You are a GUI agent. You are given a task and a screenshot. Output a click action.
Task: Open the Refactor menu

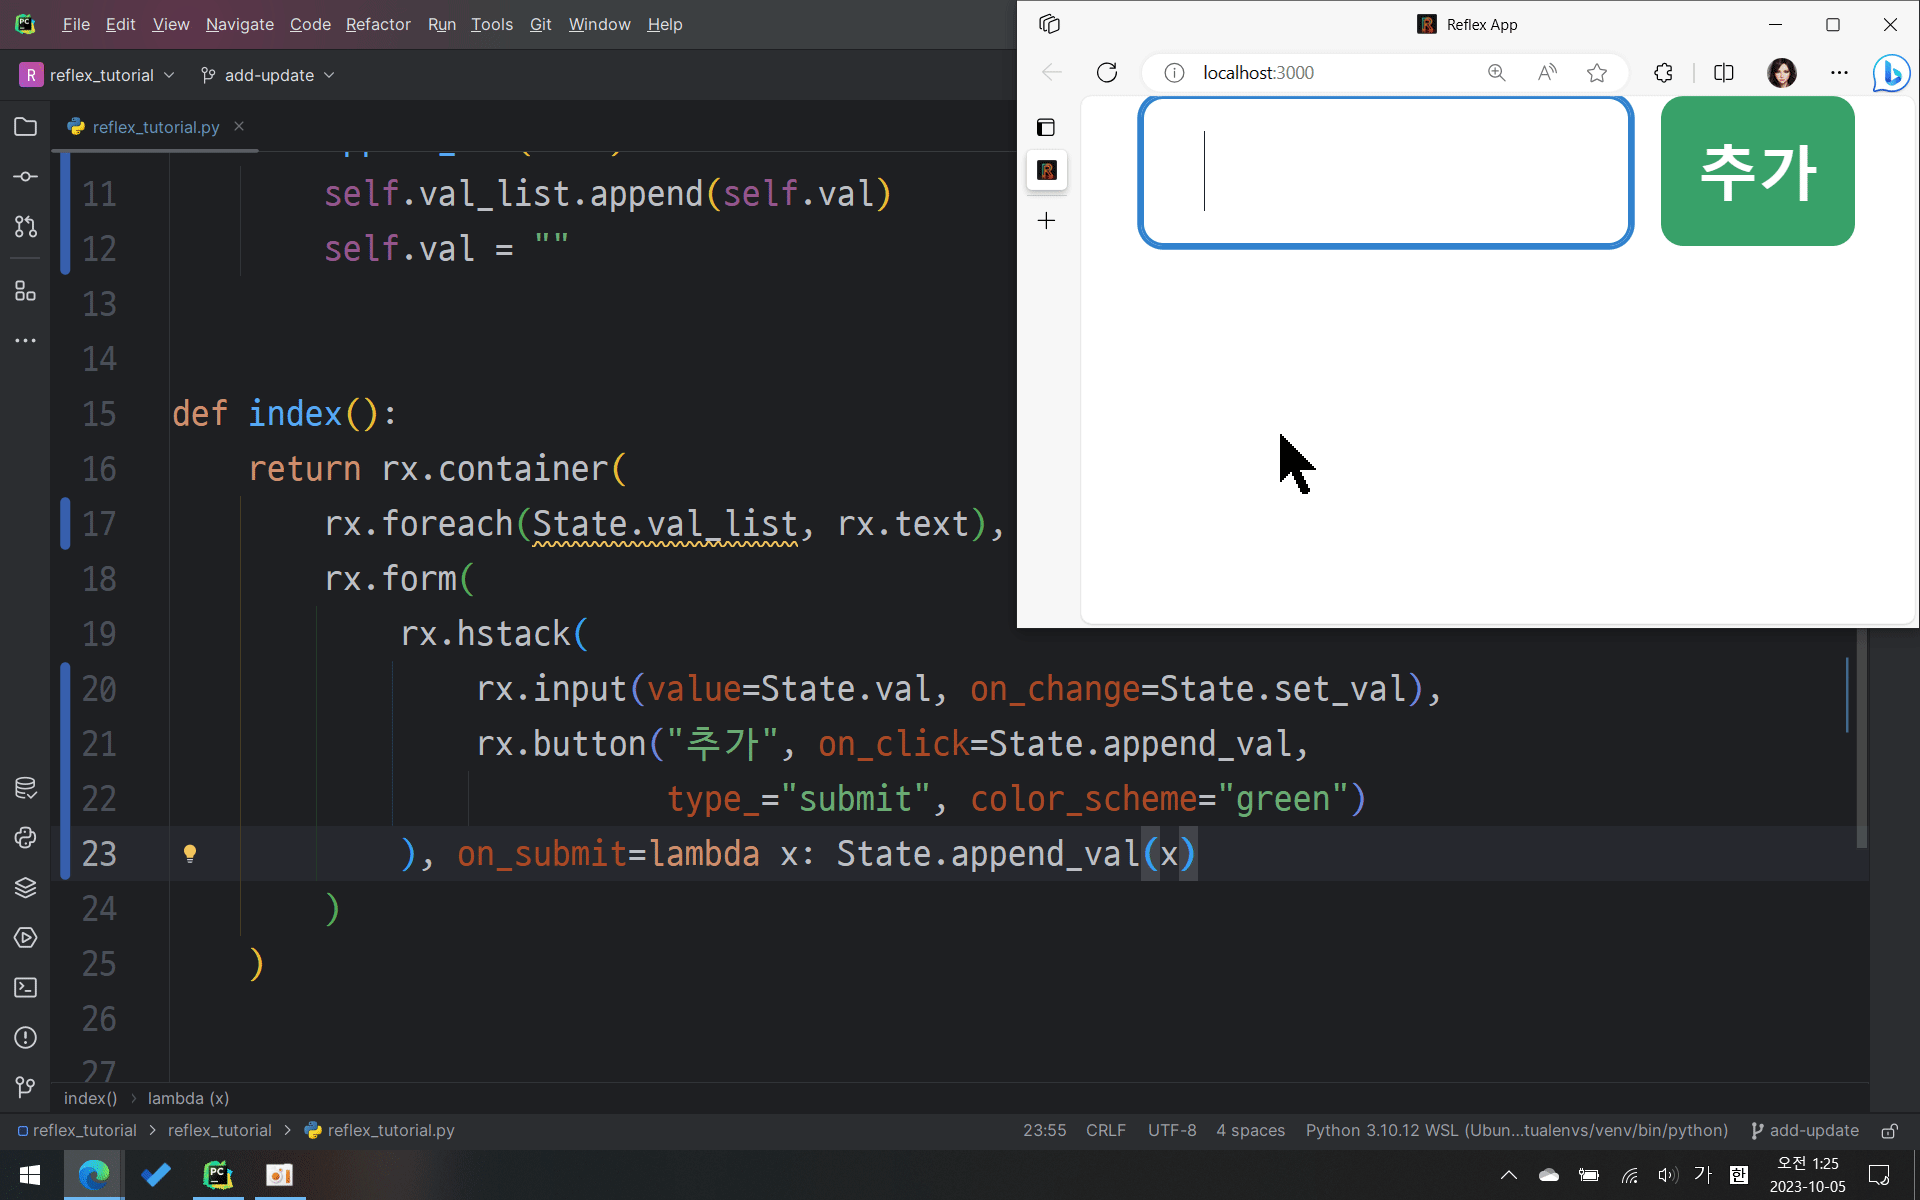tap(378, 24)
